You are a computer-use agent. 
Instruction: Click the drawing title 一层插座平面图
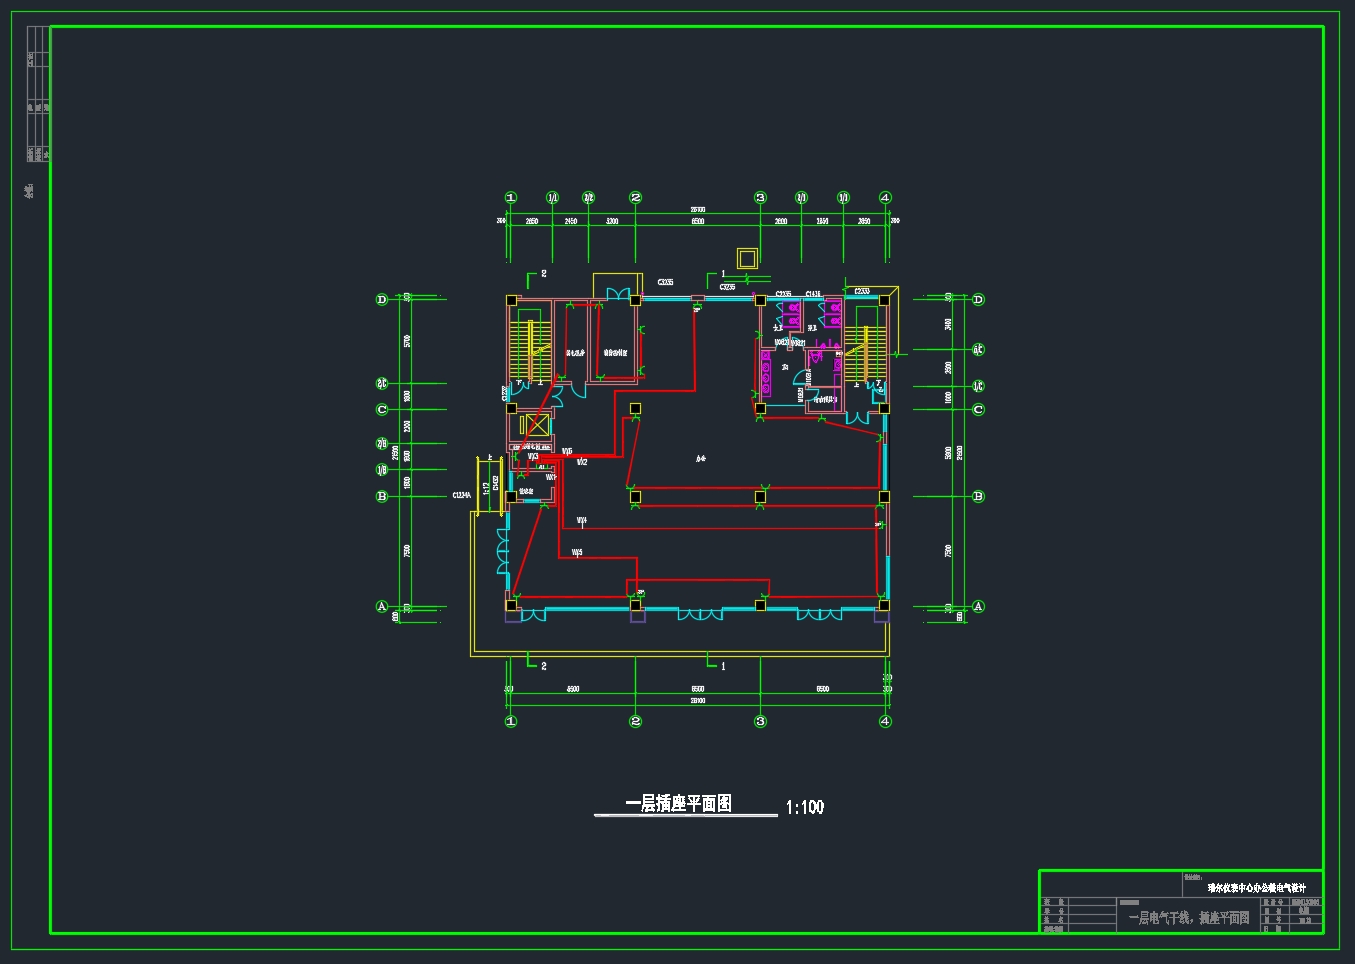[x=678, y=804]
